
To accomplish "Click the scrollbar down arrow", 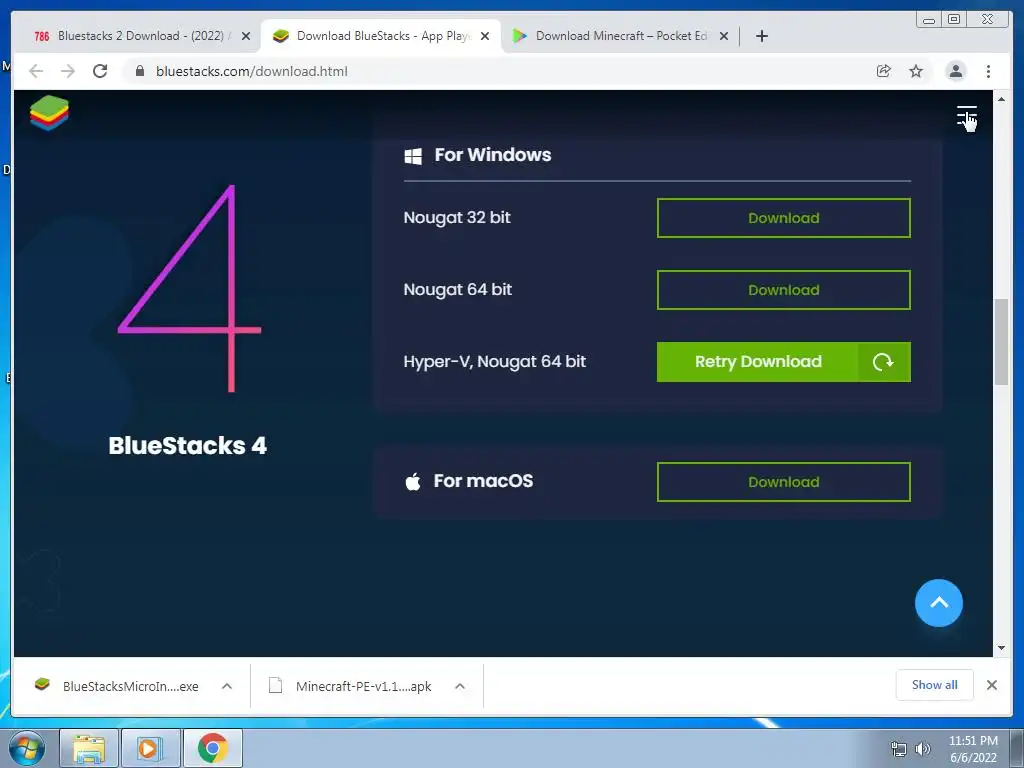I will [1001, 648].
